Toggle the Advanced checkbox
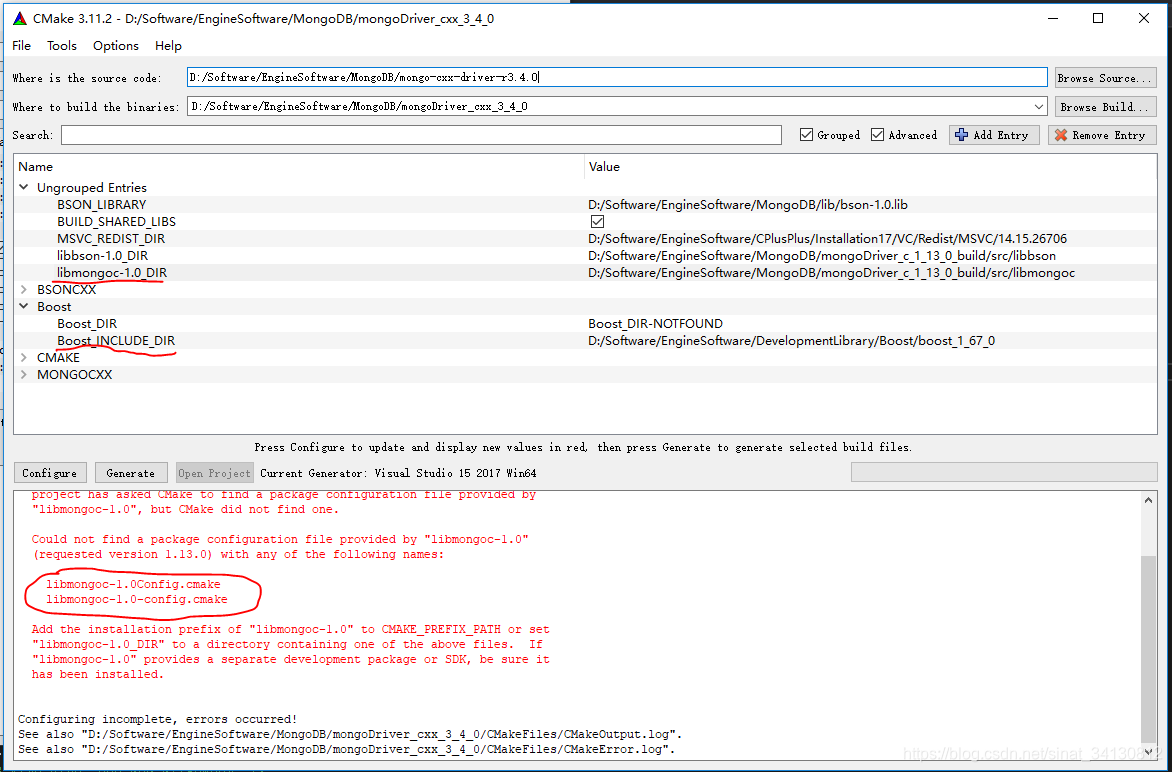The width and height of the screenshot is (1172, 772). pyautogui.click(x=878, y=135)
